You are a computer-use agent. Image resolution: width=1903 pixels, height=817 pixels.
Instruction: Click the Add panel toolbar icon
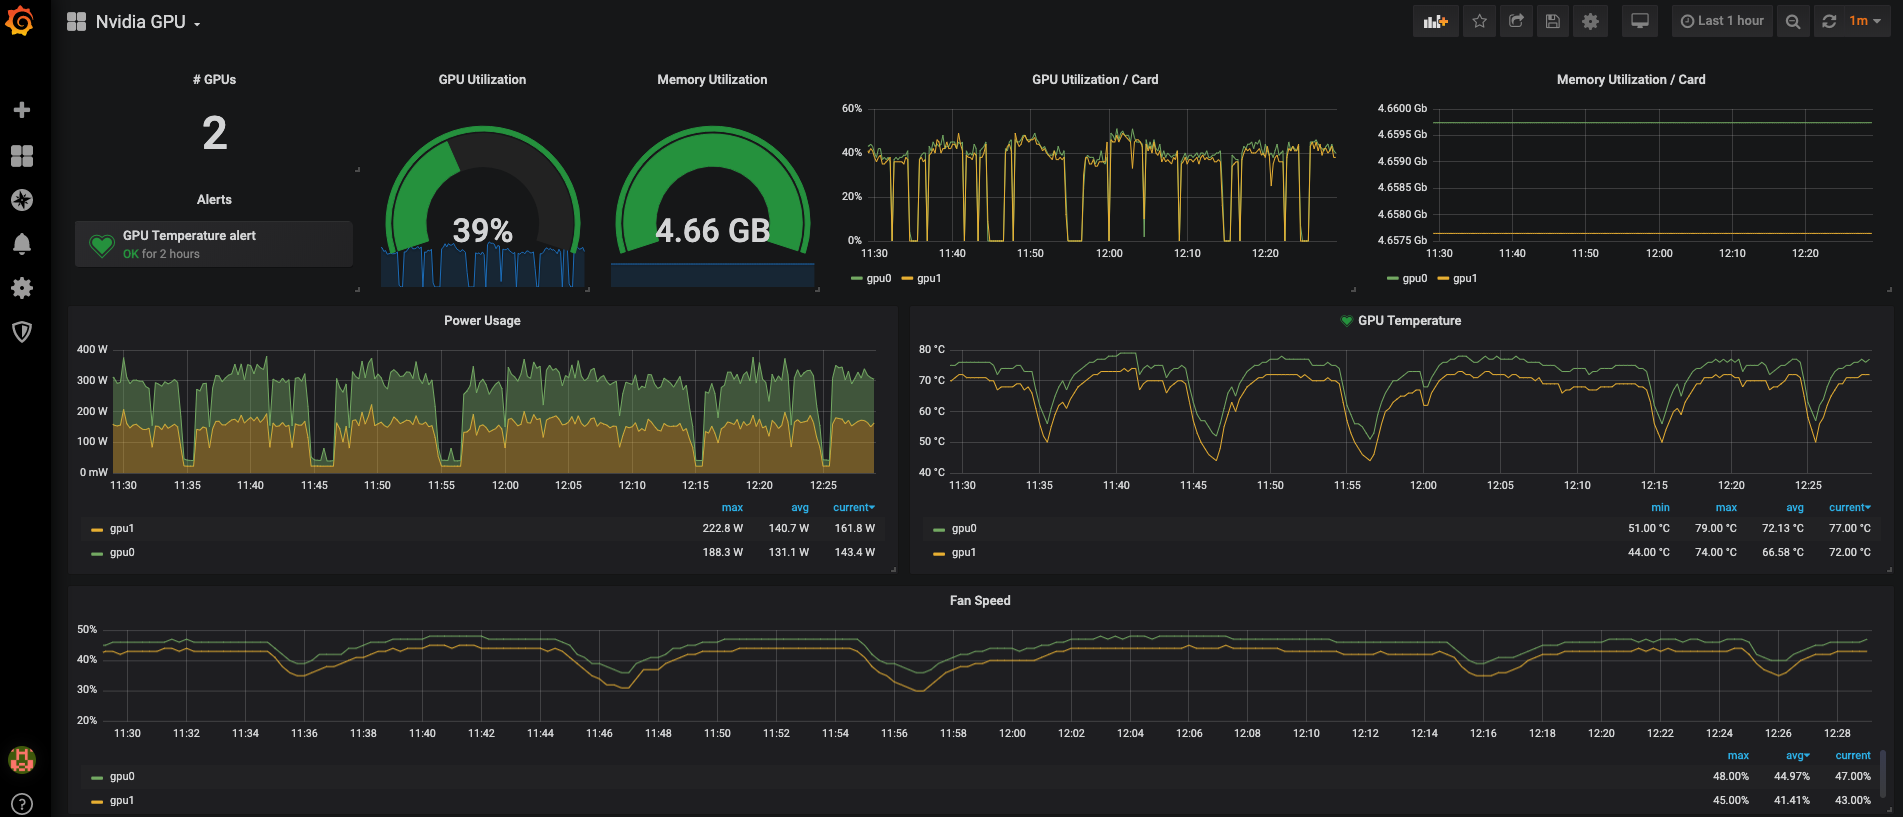click(1436, 21)
